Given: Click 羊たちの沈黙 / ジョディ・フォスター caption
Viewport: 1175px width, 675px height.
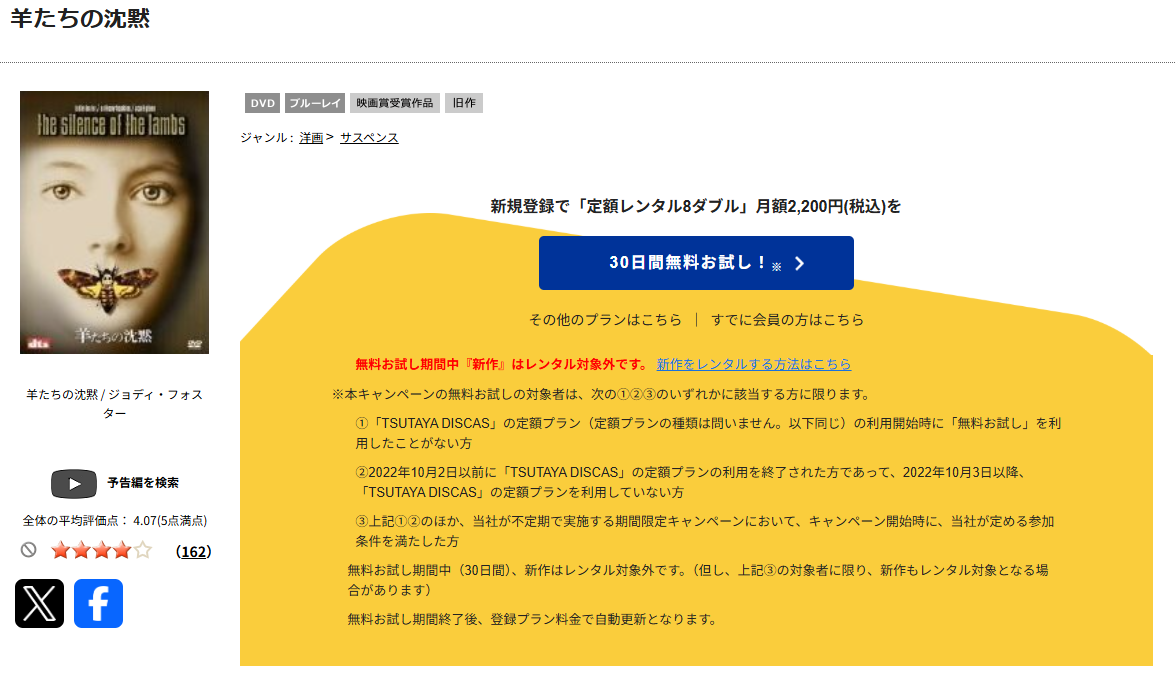Looking at the screenshot, I should (115, 404).
